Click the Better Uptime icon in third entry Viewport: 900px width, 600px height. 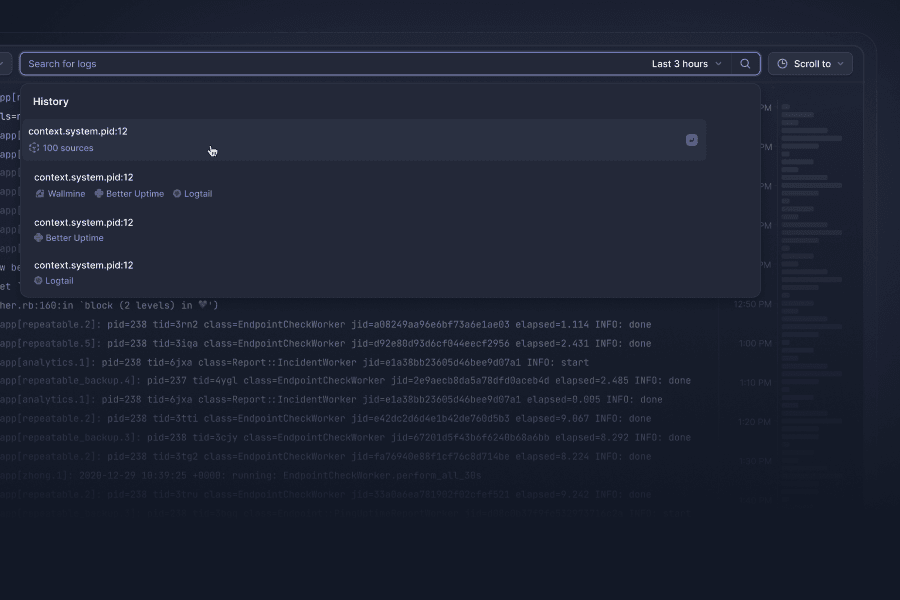[x=39, y=238]
